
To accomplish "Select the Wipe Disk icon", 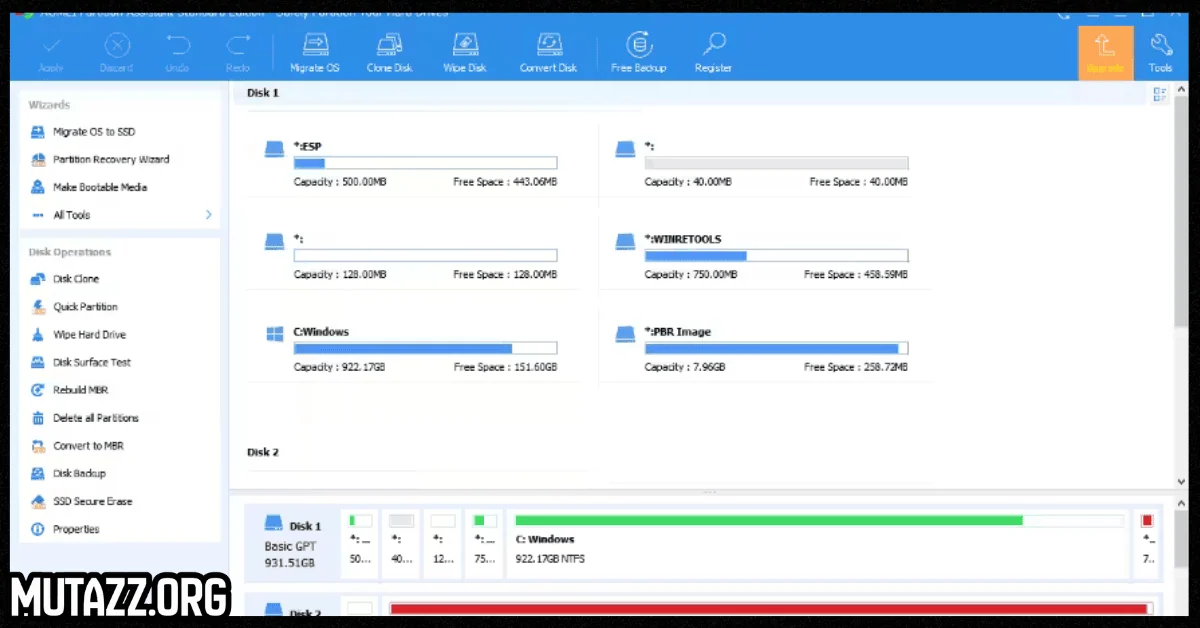I will 464,50.
